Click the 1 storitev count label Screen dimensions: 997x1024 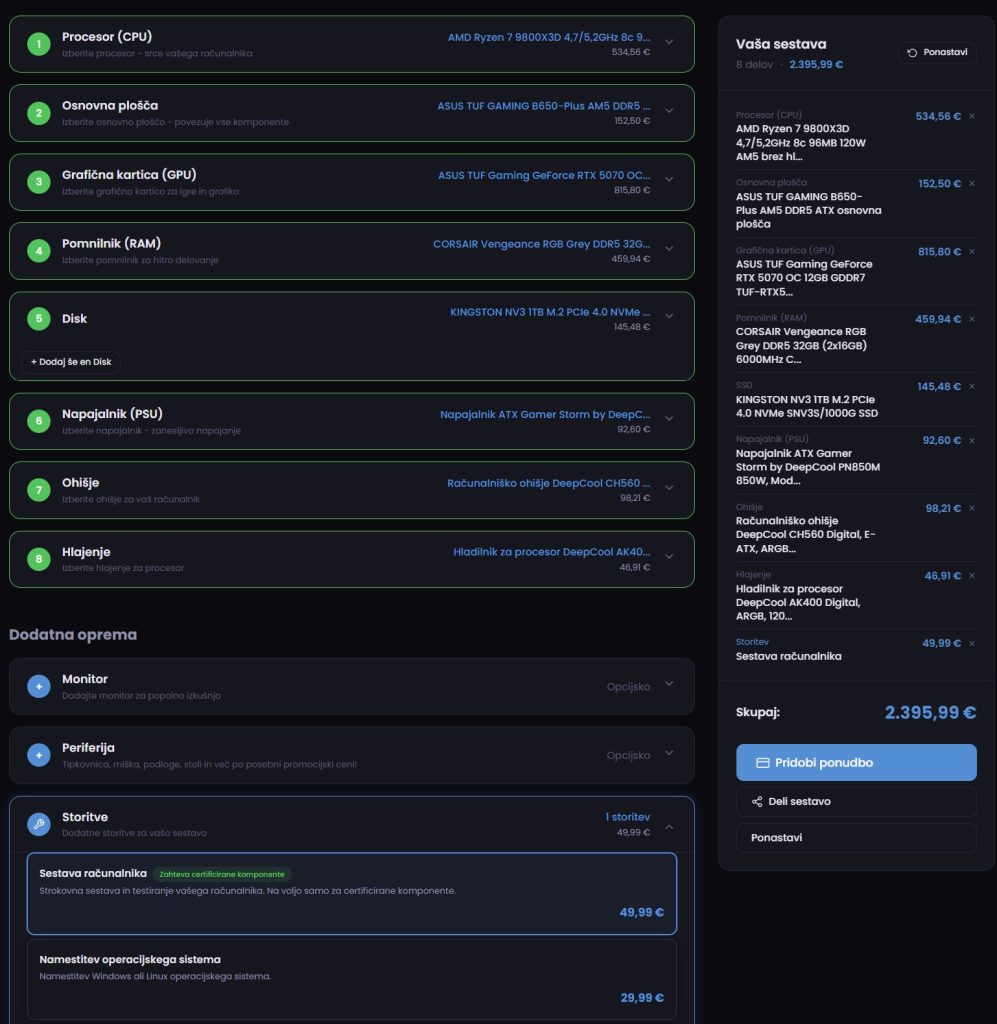(627, 817)
